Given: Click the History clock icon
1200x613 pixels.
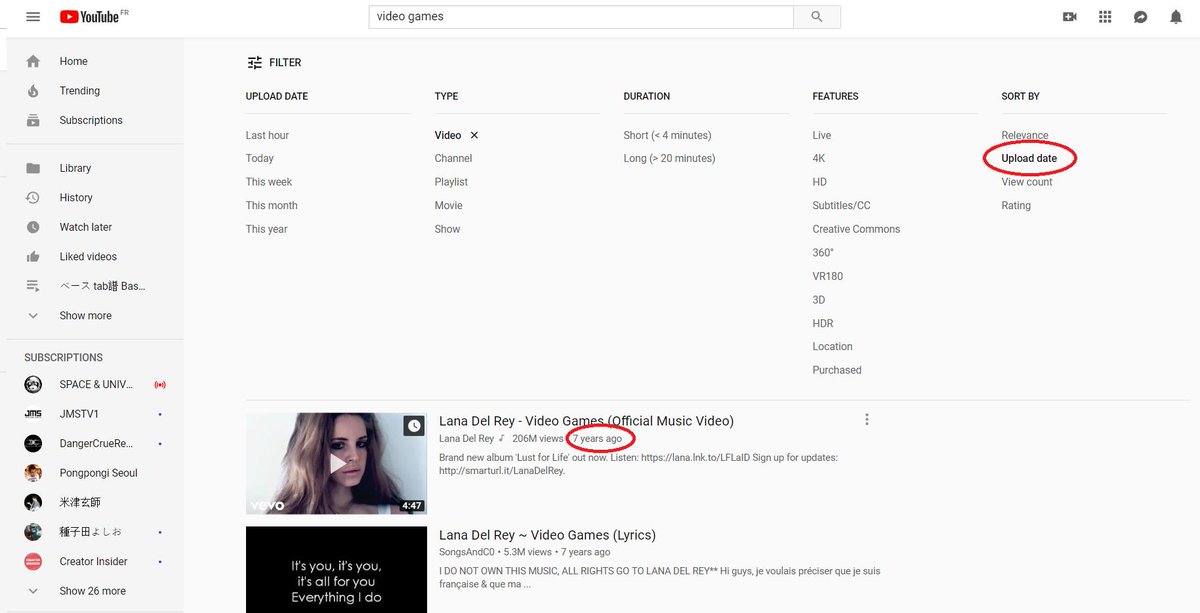Looking at the screenshot, I should (x=33, y=198).
